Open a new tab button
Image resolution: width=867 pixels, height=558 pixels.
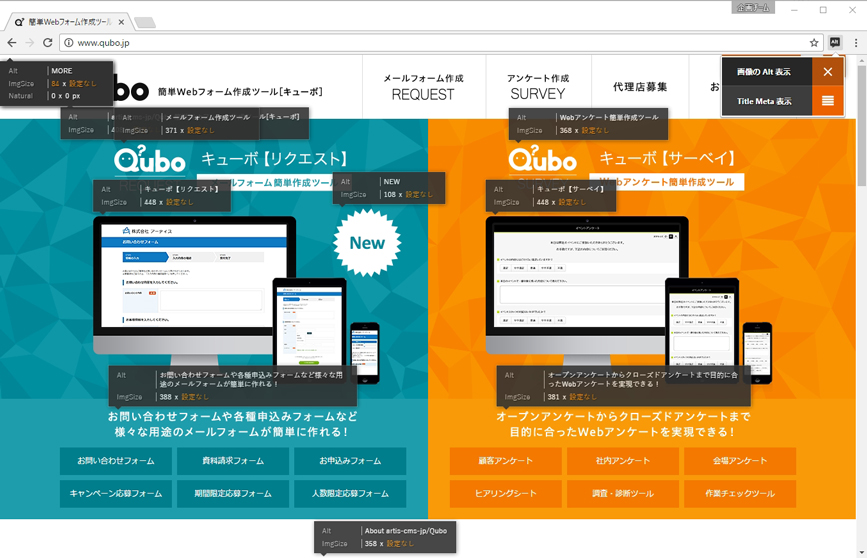(145, 22)
